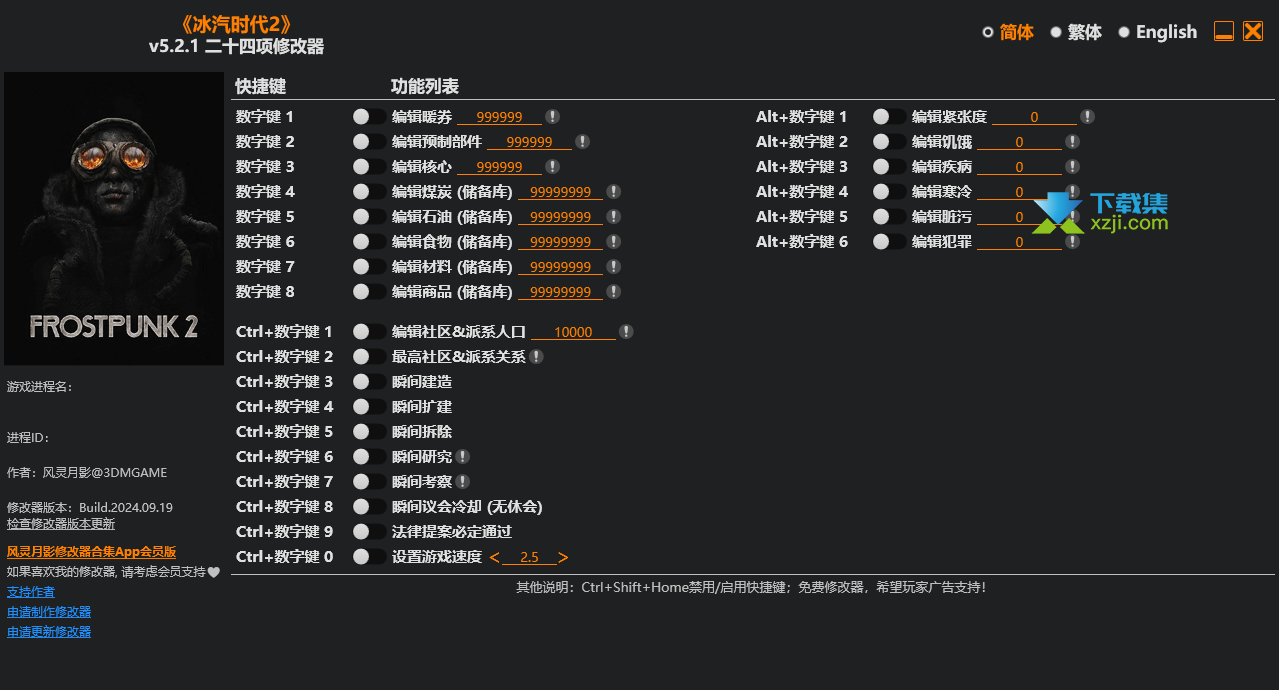
Task: Toggle 编辑社区&派系人口 switch
Action: click(x=369, y=332)
